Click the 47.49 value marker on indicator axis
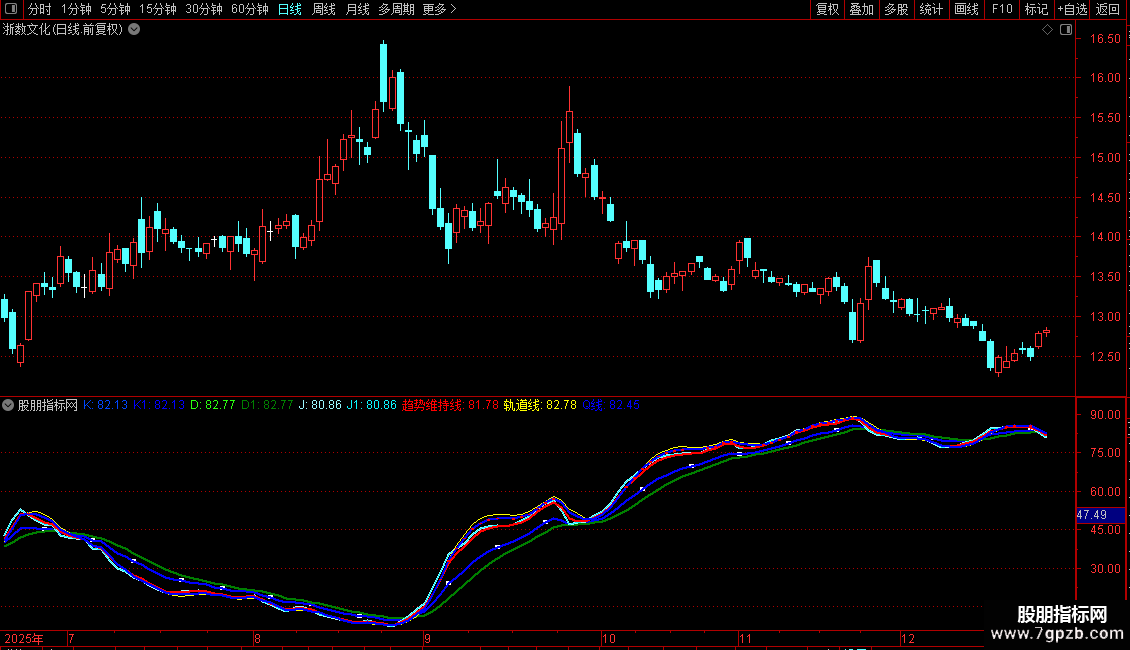Viewport: 1130px width, 650px height. 1100,515
